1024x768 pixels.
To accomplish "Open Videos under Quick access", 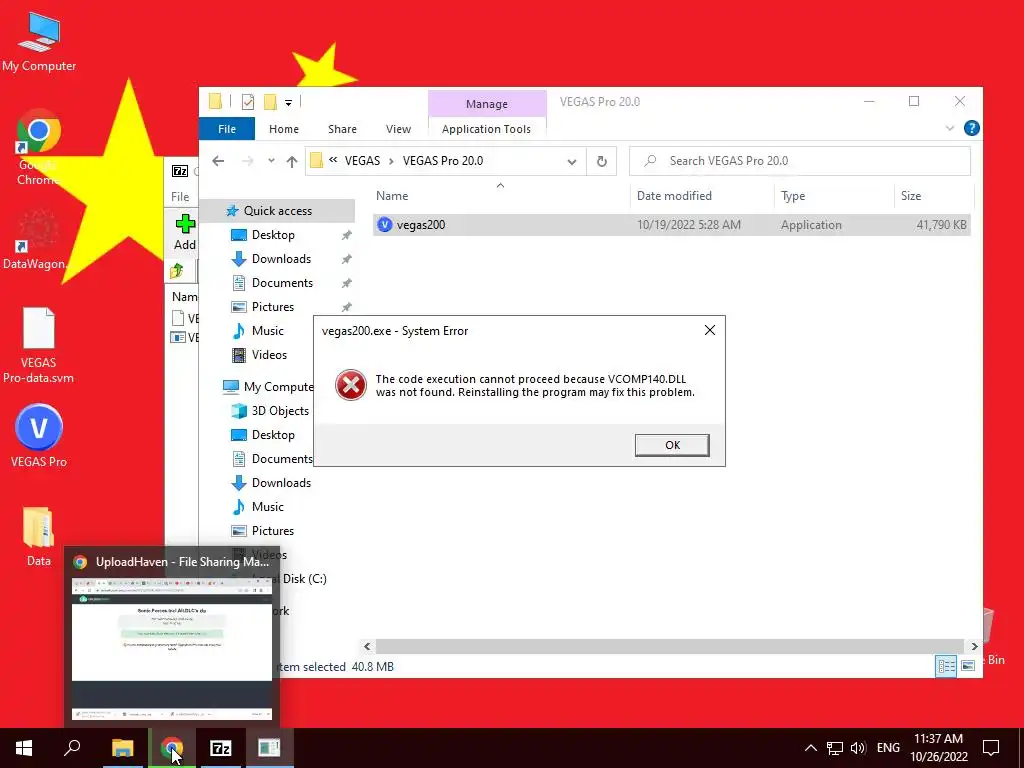I will coord(269,355).
